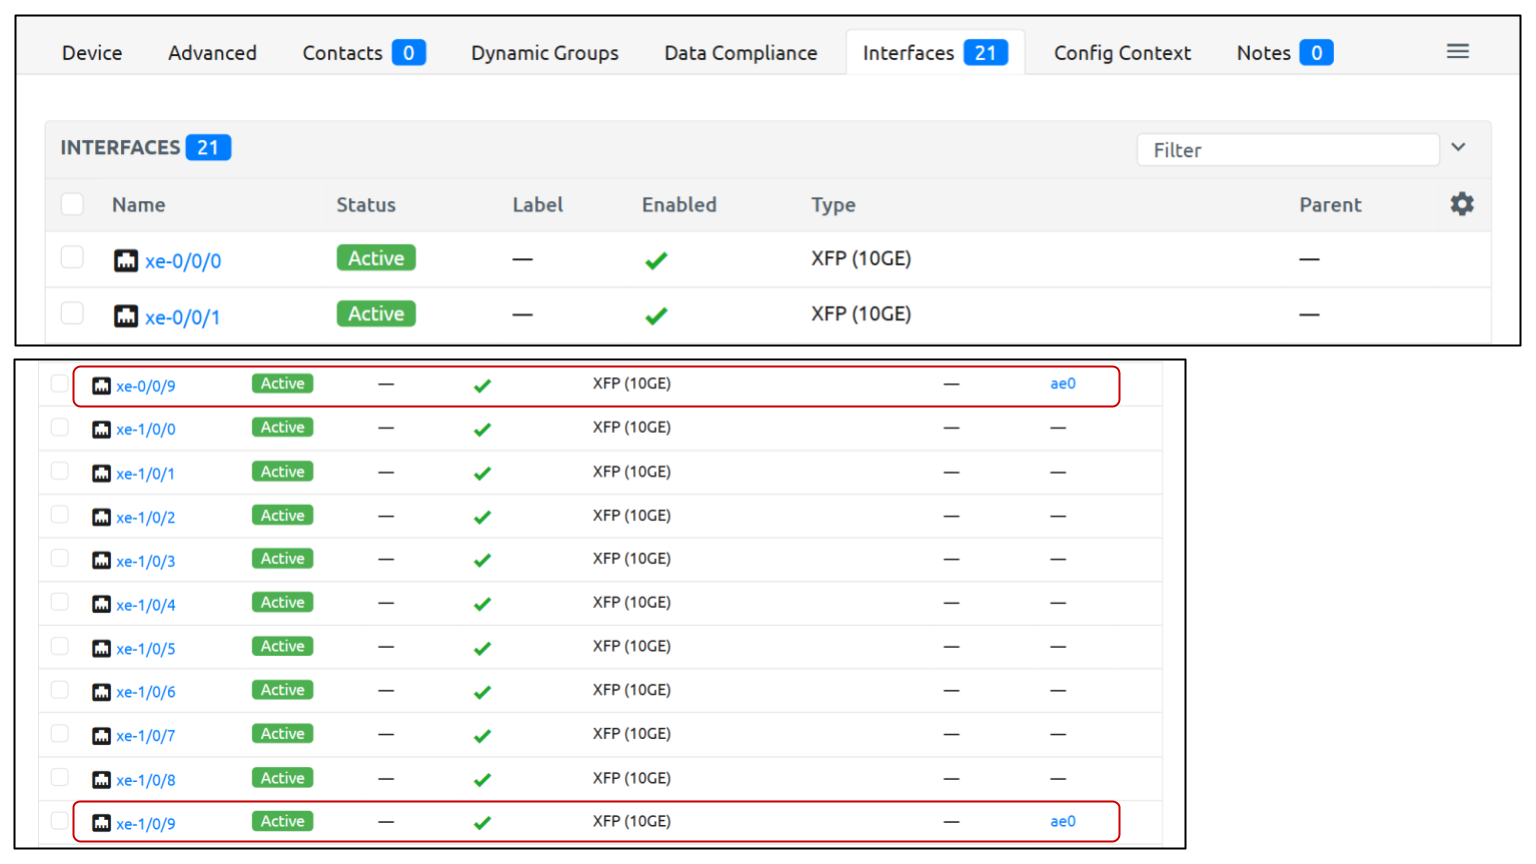Click into the Filter input field

coord(1287,150)
